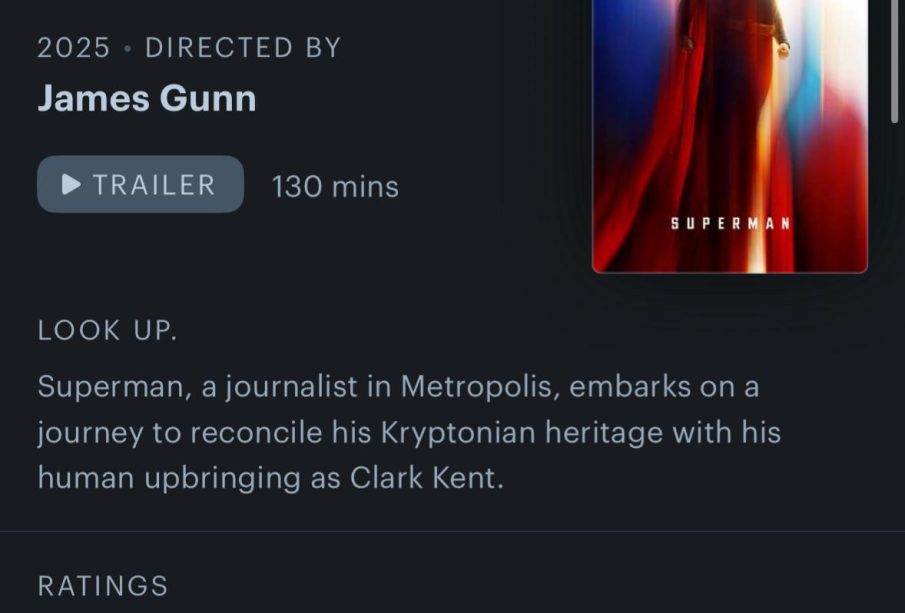905x613 pixels.
Task: Click the dot separator after 2025
Action: tap(127, 48)
